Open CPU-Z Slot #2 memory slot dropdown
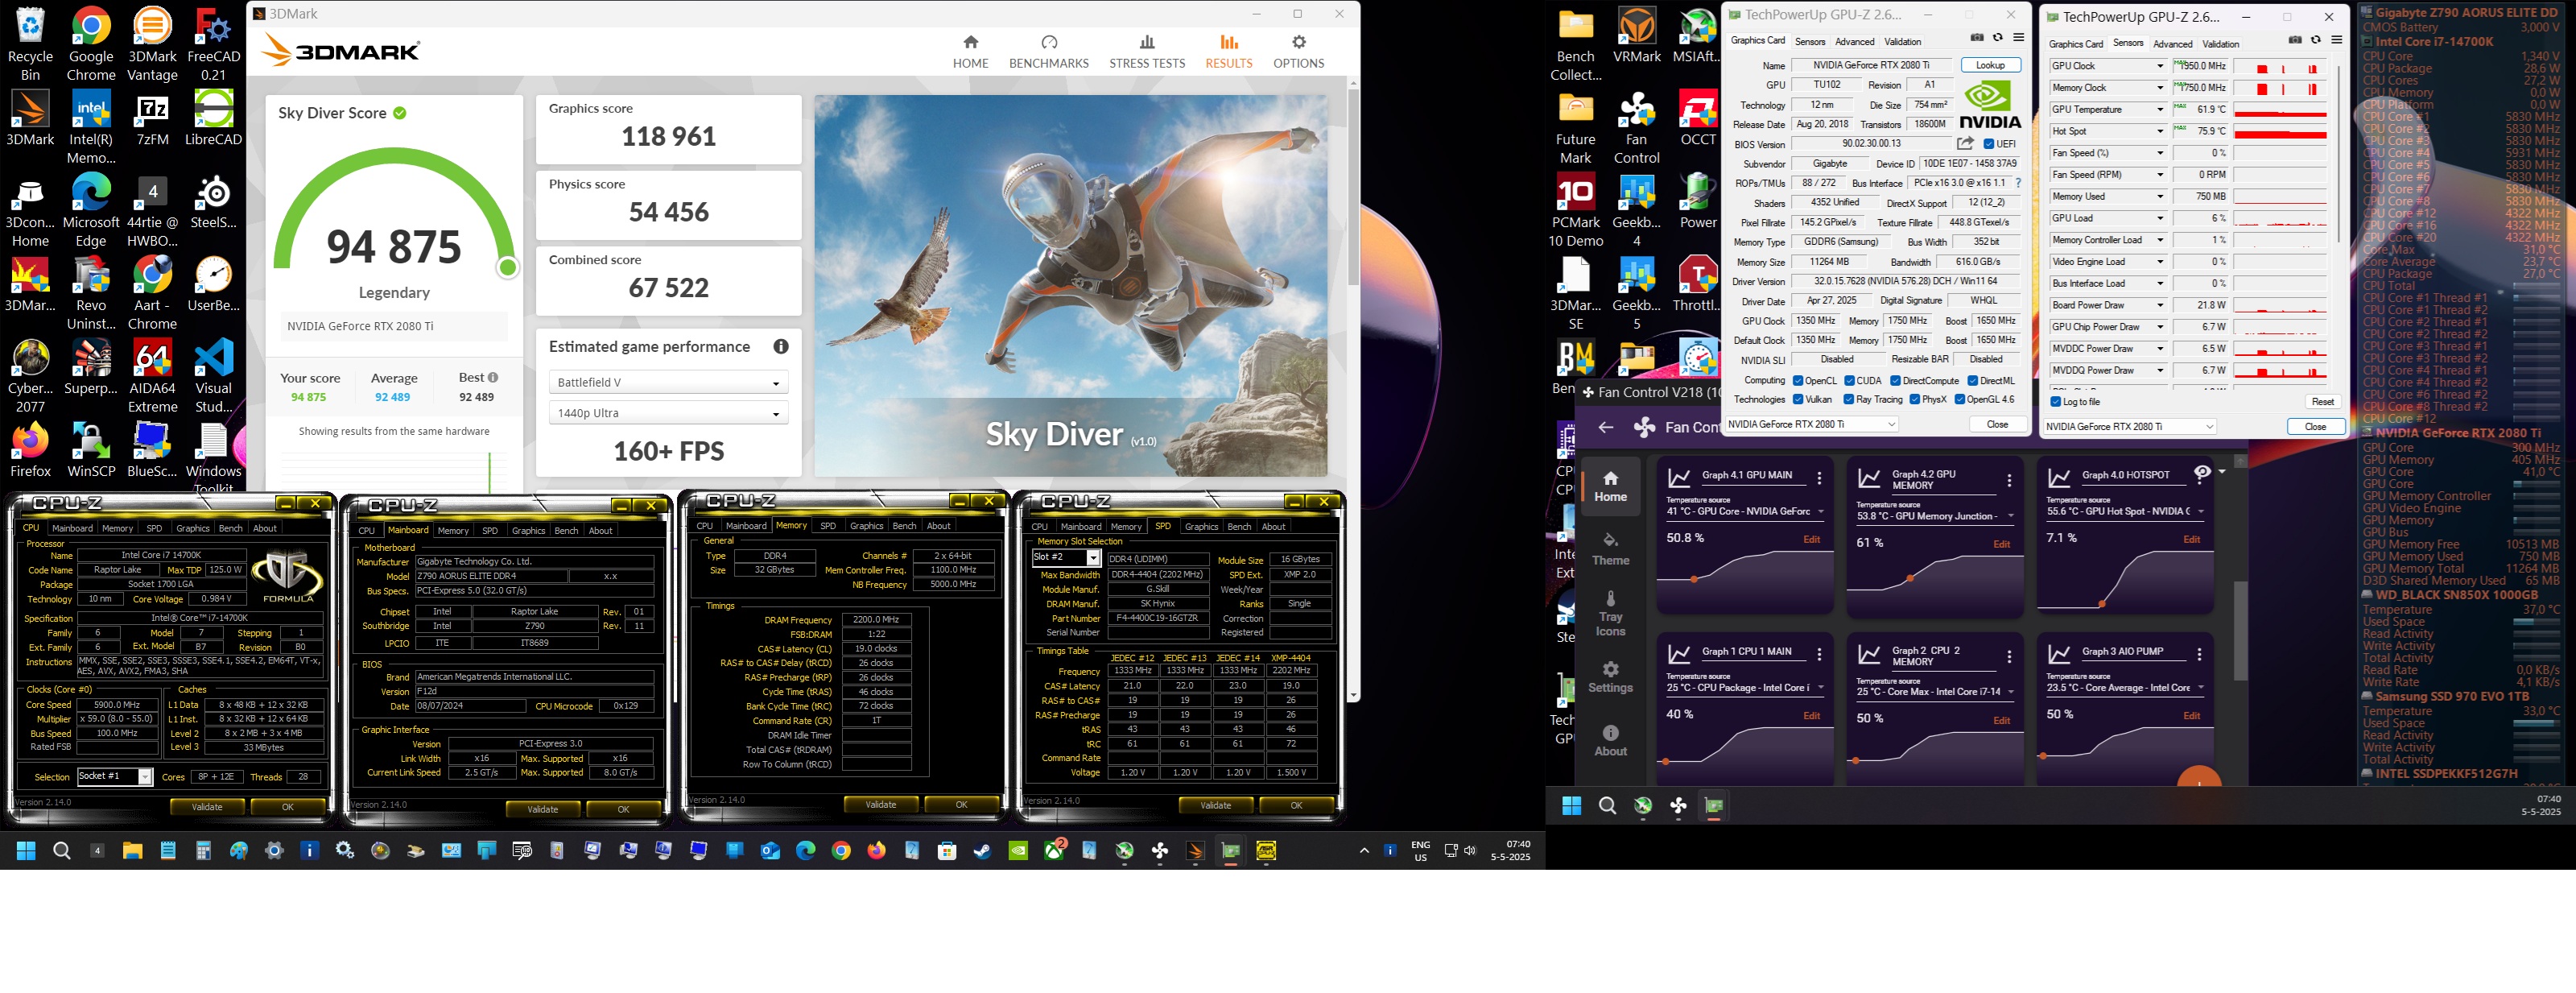The height and width of the screenshot is (993, 2576). 1066,557
